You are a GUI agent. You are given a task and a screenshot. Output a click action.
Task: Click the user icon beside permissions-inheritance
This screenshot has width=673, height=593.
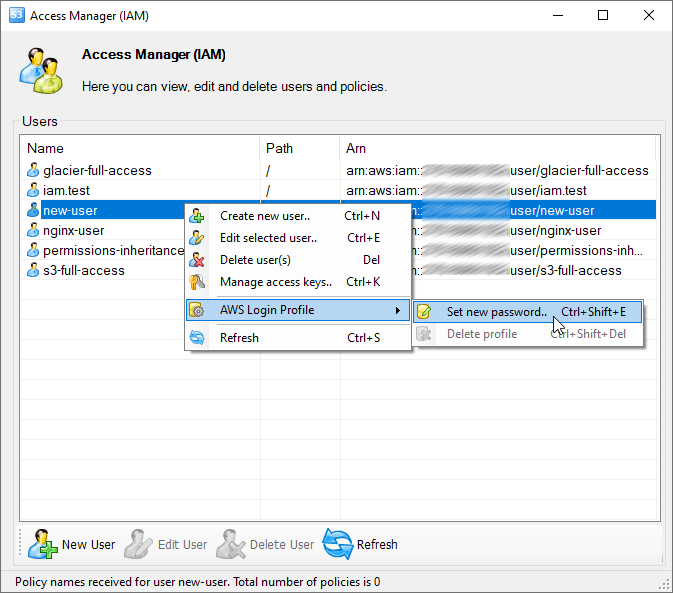pyautogui.click(x=33, y=250)
